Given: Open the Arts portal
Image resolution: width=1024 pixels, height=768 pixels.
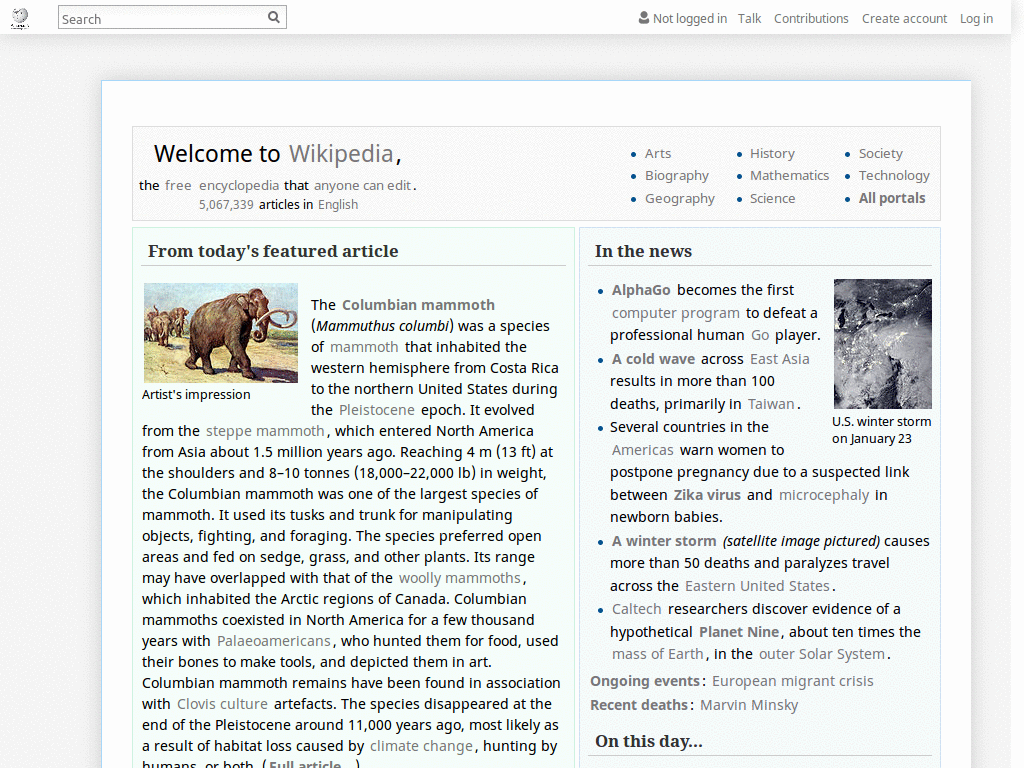Looking at the screenshot, I should point(657,153).
